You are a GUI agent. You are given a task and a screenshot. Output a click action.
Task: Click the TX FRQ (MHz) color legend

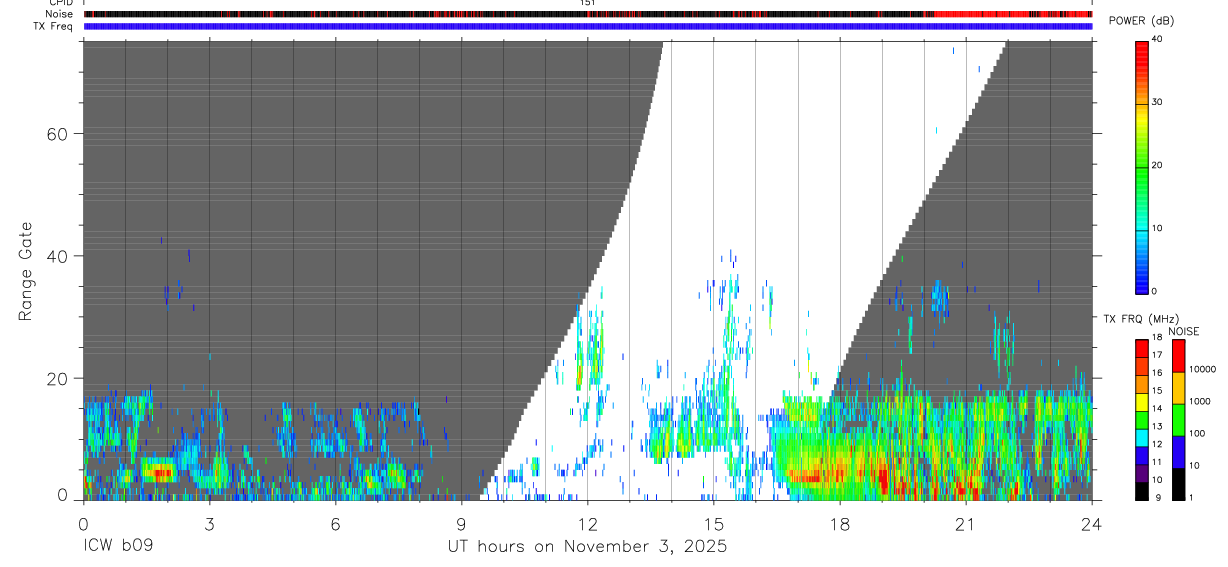click(1141, 419)
